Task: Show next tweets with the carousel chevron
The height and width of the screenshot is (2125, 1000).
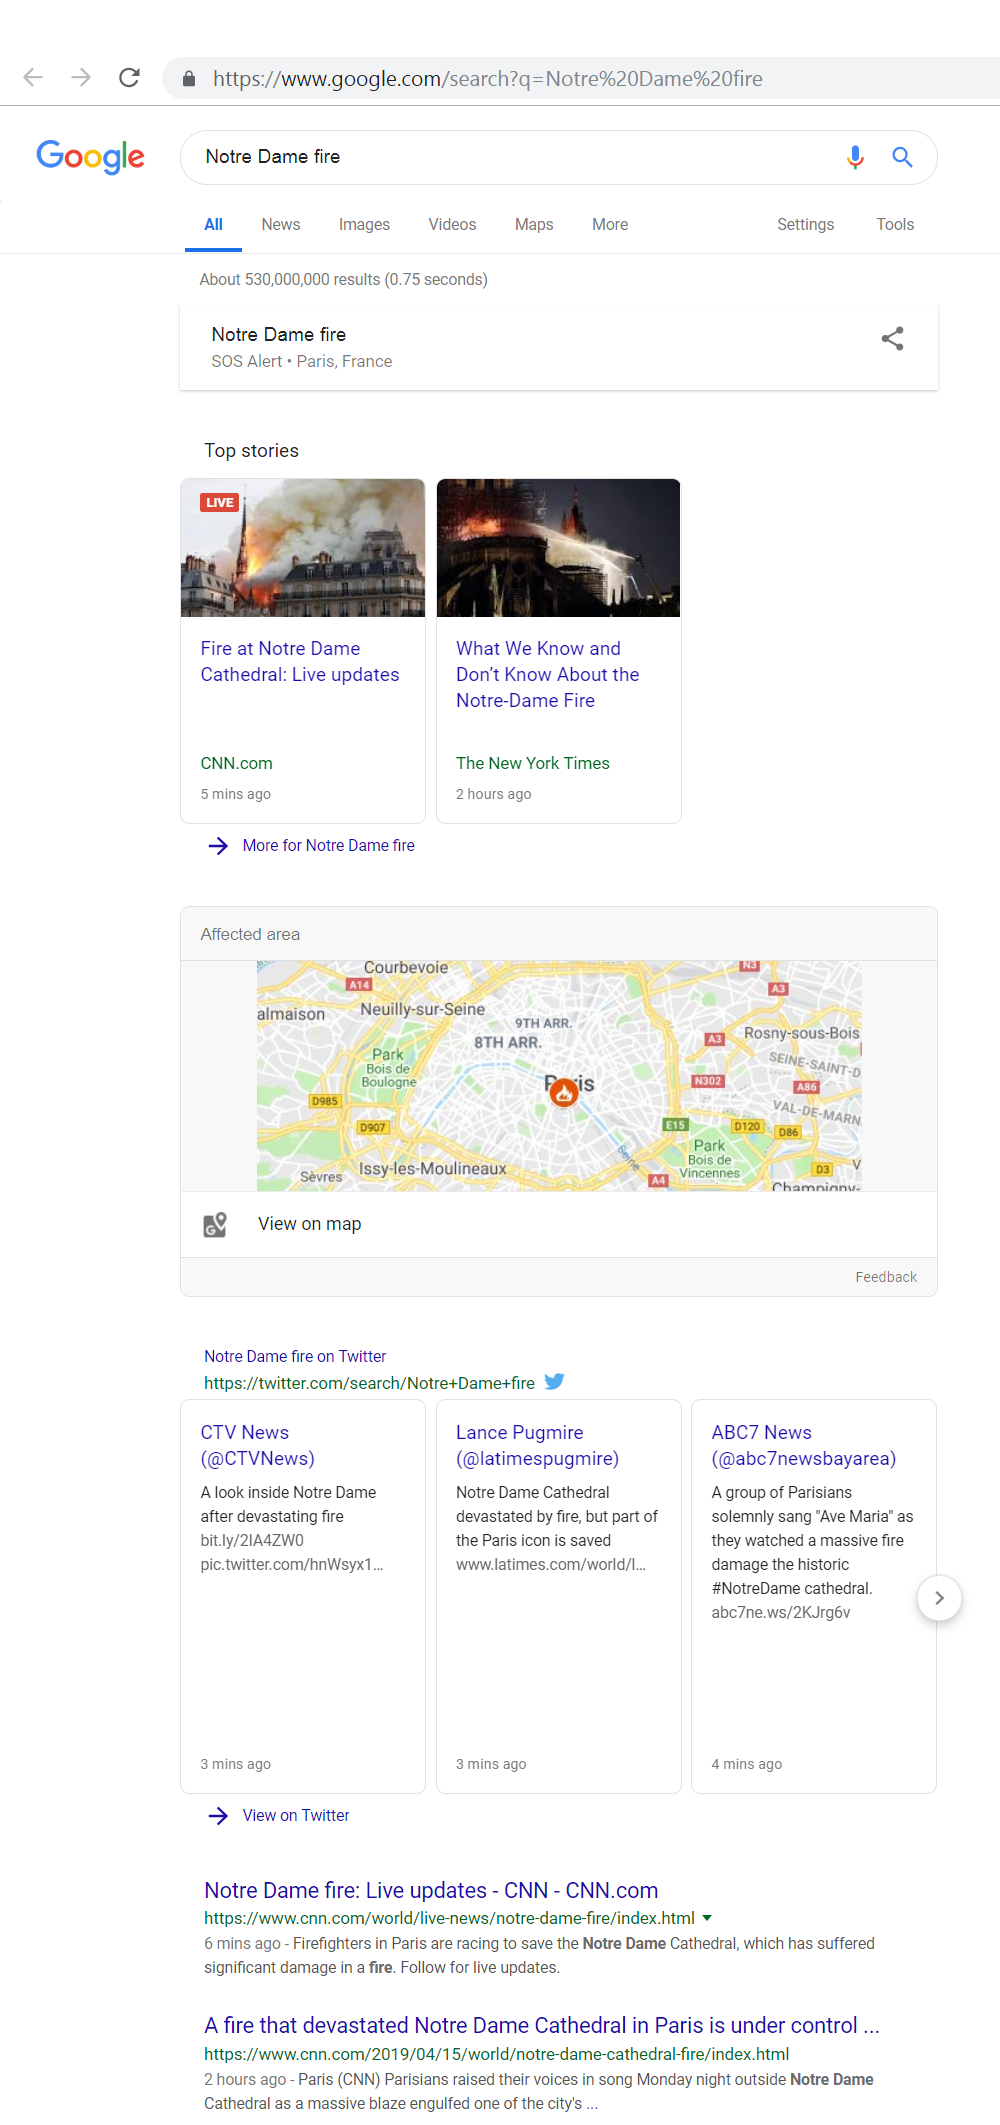Action: 939,1598
